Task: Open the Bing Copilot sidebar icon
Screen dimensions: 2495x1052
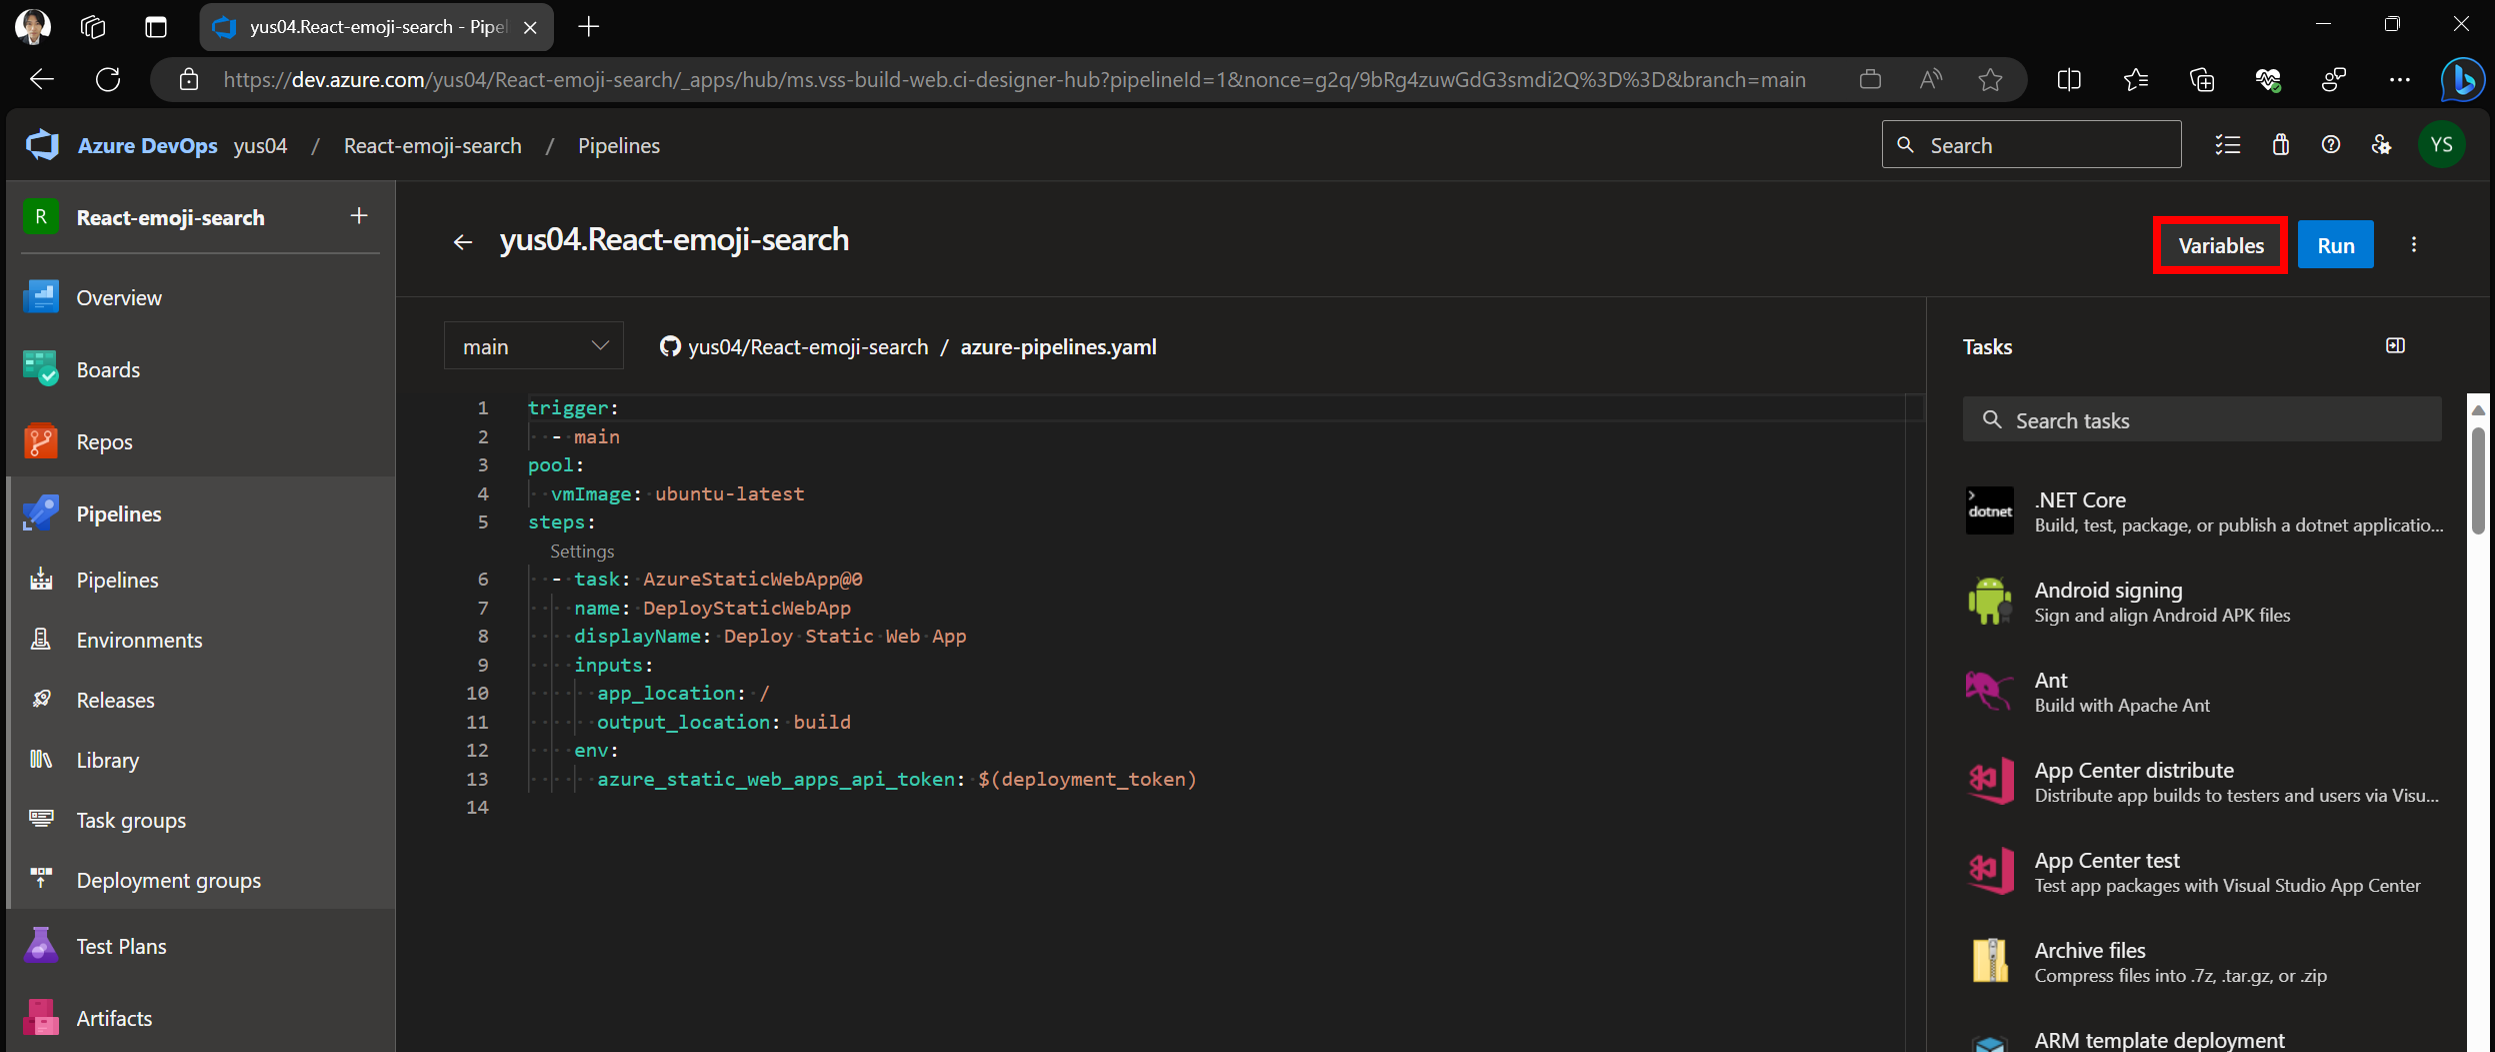Action: [2461, 79]
